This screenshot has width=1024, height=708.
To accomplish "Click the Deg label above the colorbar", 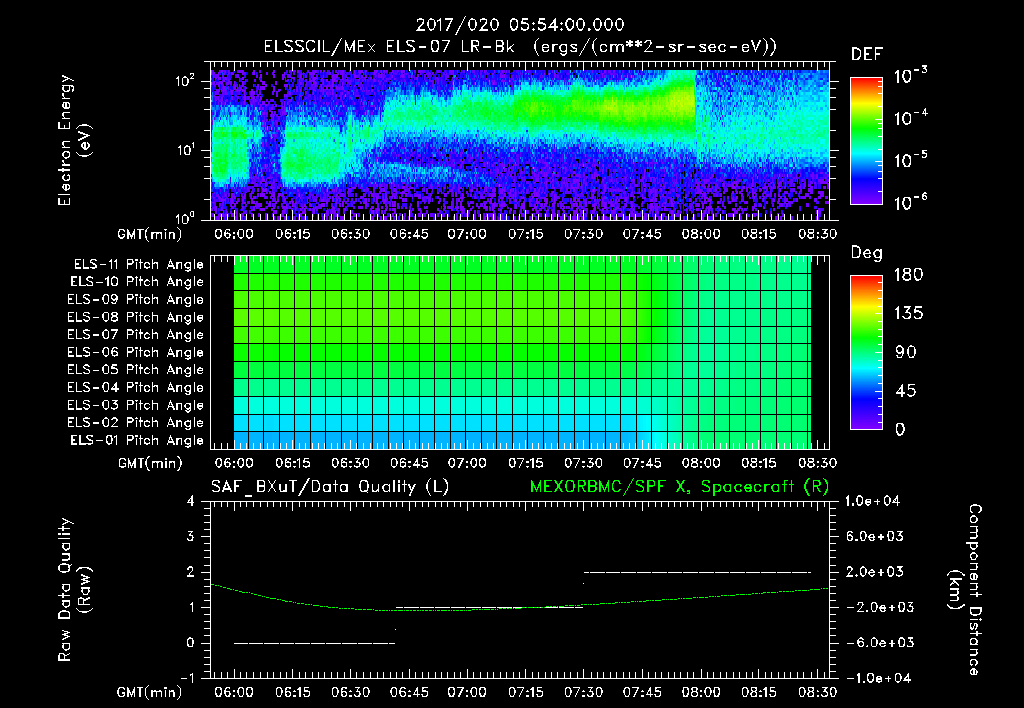I will click(x=867, y=253).
